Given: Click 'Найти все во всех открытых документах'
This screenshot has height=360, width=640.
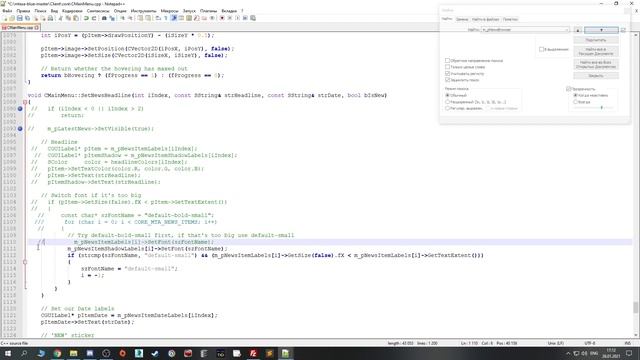Looking at the screenshot, I should pyautogui.click(x=596, y=64).
